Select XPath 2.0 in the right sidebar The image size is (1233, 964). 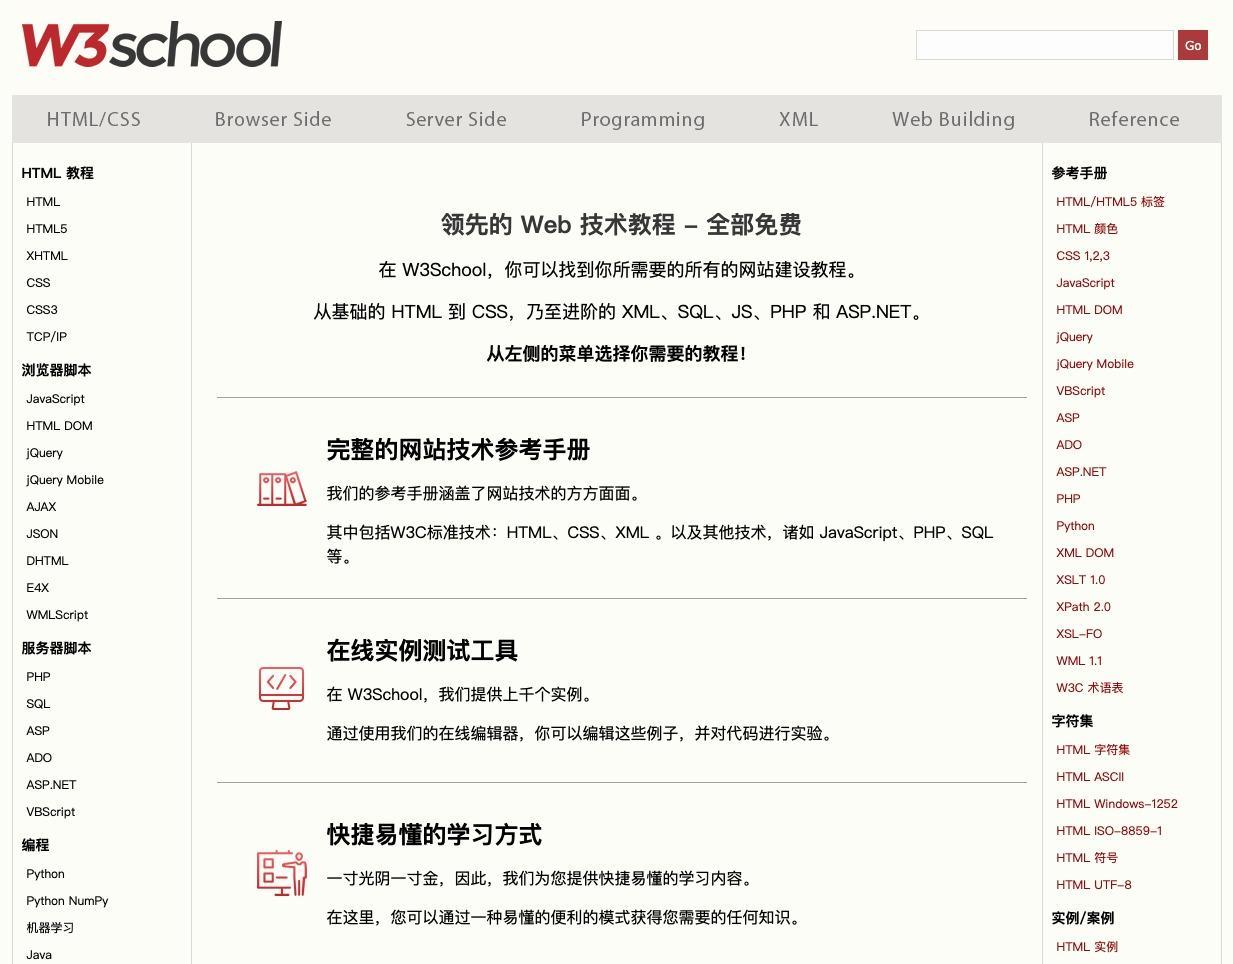1084,606
